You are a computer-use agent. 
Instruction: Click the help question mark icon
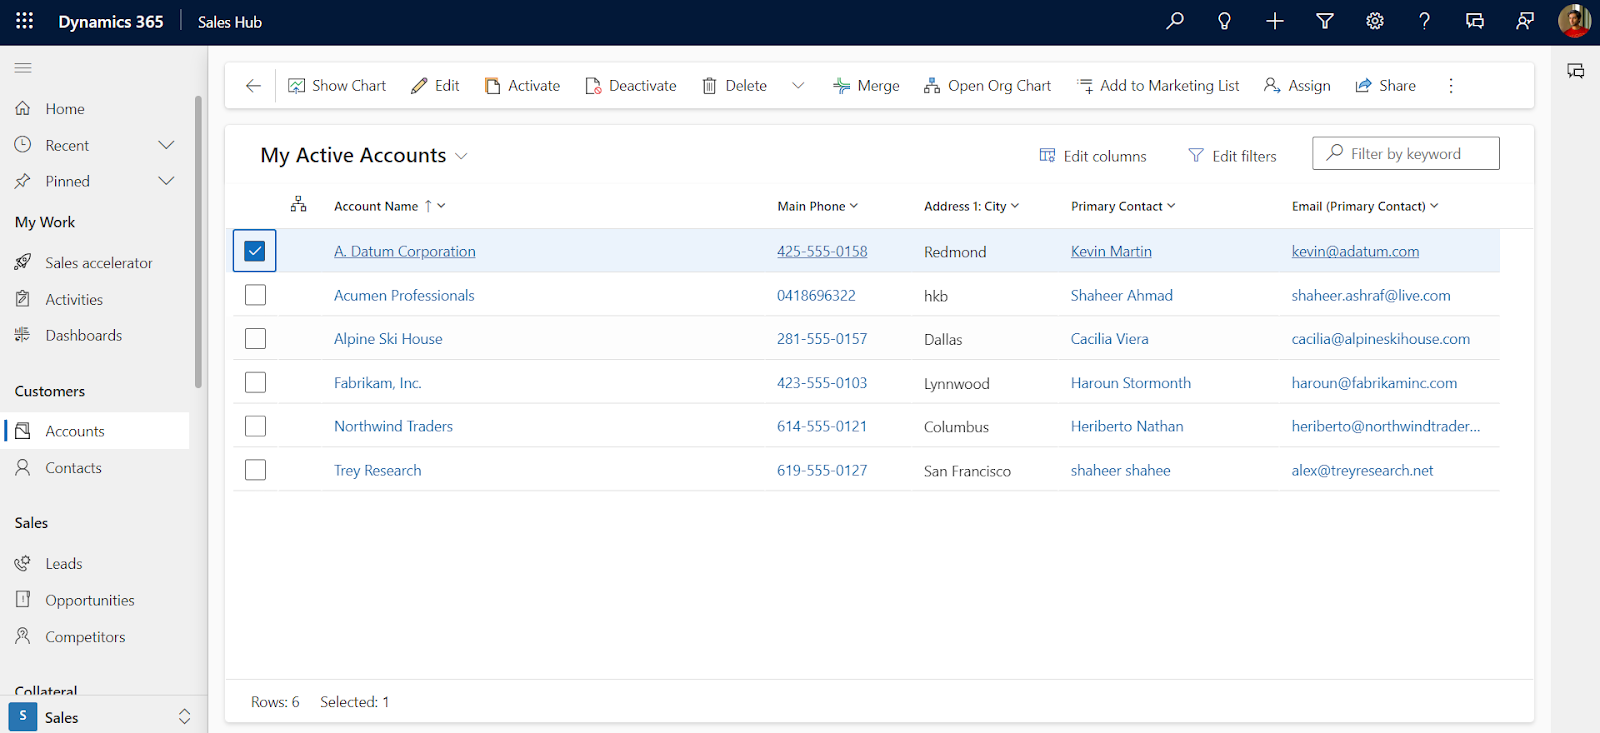click(1424, 21)
